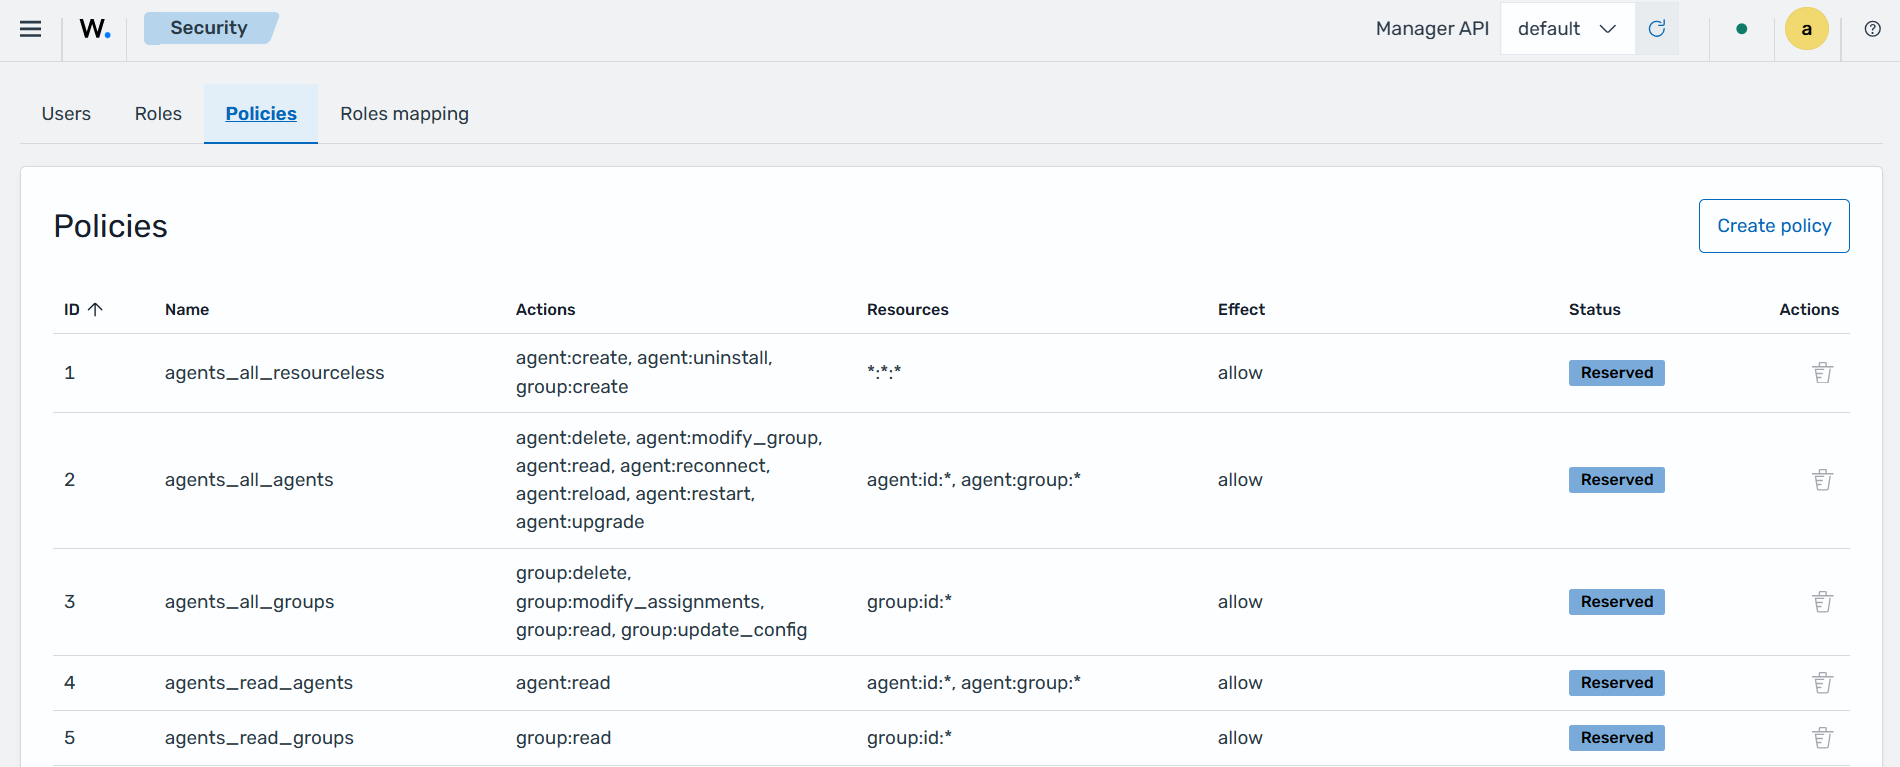Open the Manager API default dropdown
This screenshot has height=767, width=1900.
click(1567, 29)
